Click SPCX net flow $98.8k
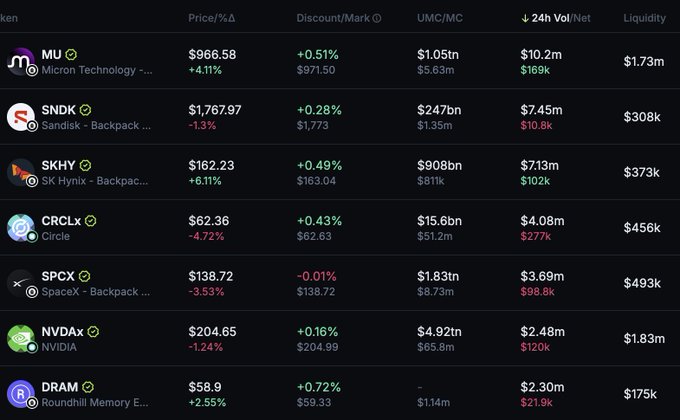Viewport: 680px width, 420px height. [537, 292]
